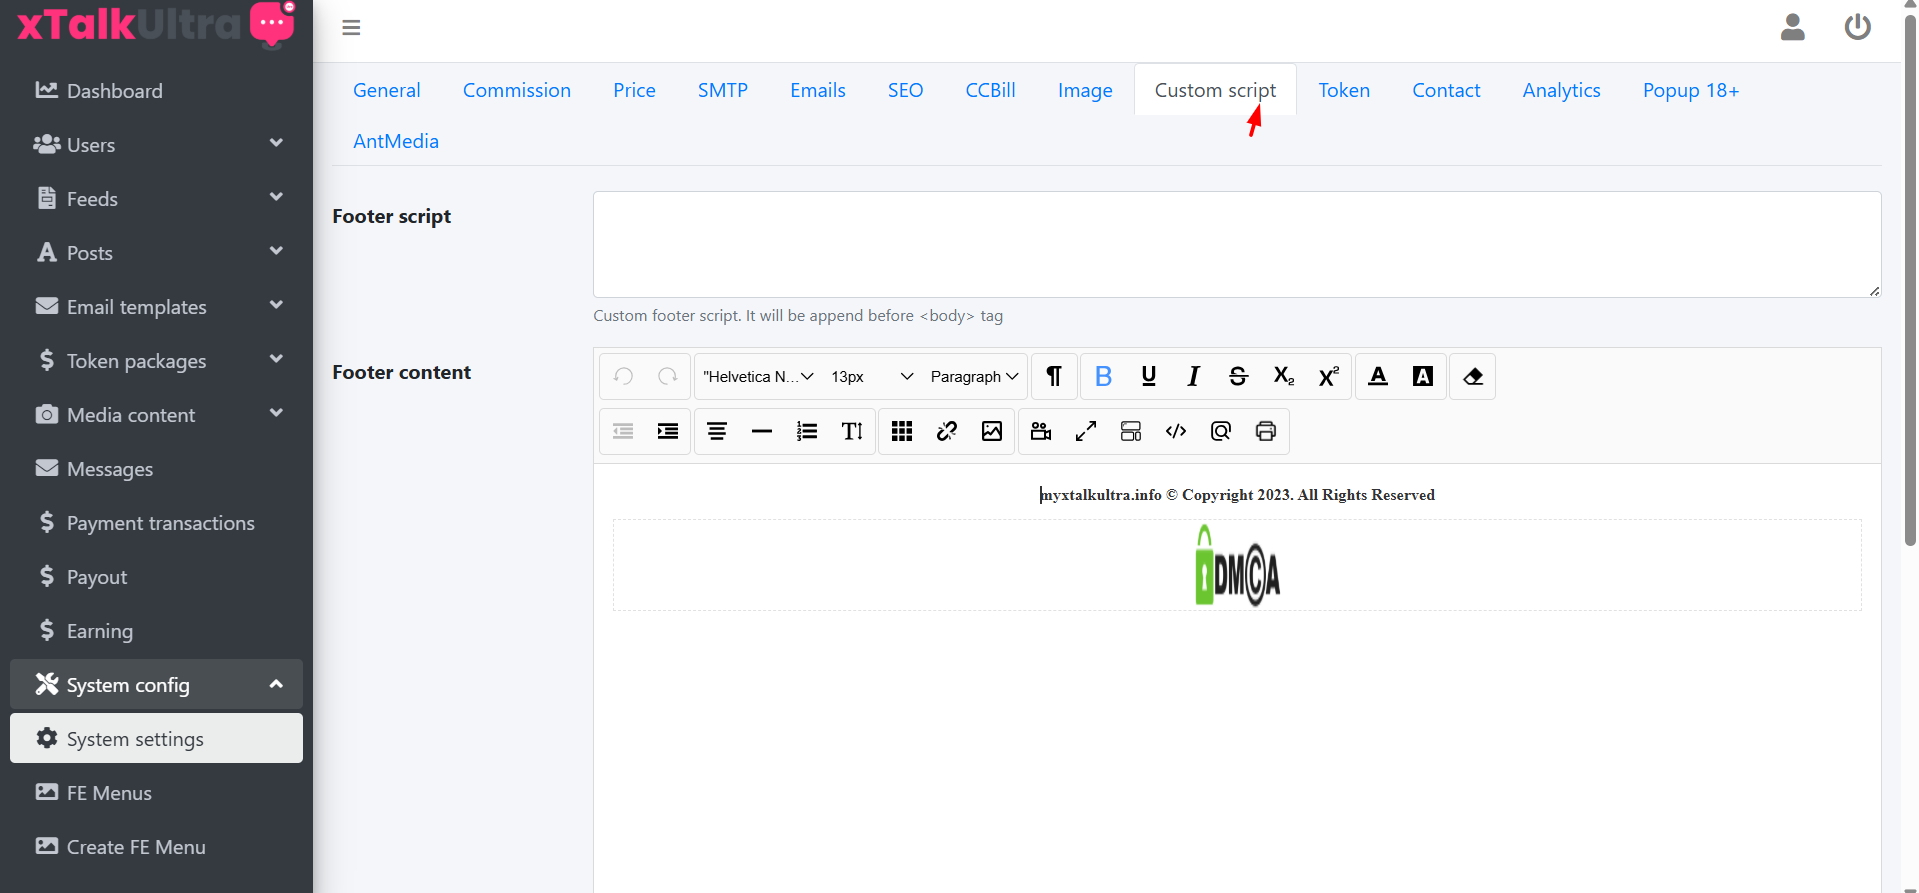Open Payment transactions in sidebar
The height and width of the screenshot is (893, 1919).
tap(160, 523)
